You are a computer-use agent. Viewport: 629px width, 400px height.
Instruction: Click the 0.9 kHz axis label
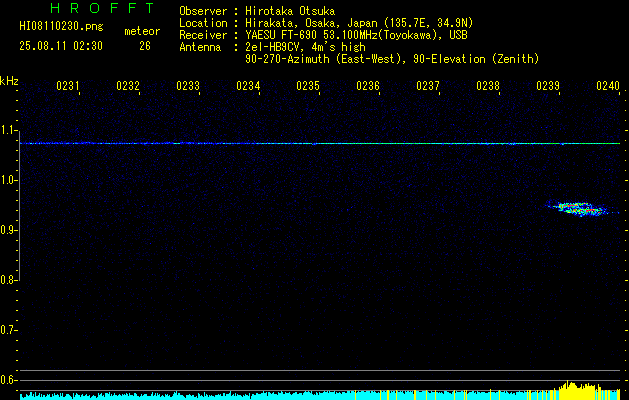click(8, 230)
